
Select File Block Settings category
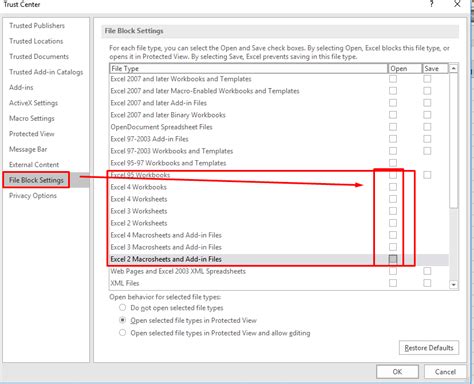click(x=36, y=180)
